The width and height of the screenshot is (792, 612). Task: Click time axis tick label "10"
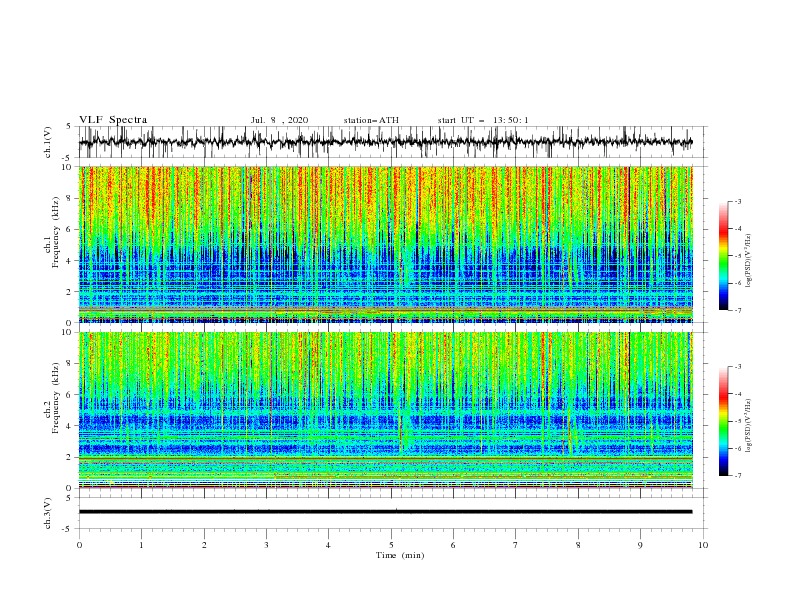click(x=703, y=545)
